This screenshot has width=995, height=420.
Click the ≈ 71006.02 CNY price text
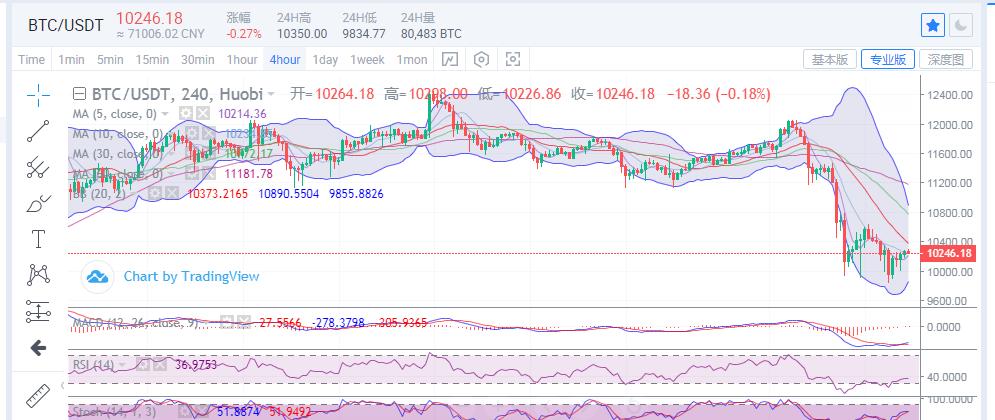click(161, 34)
